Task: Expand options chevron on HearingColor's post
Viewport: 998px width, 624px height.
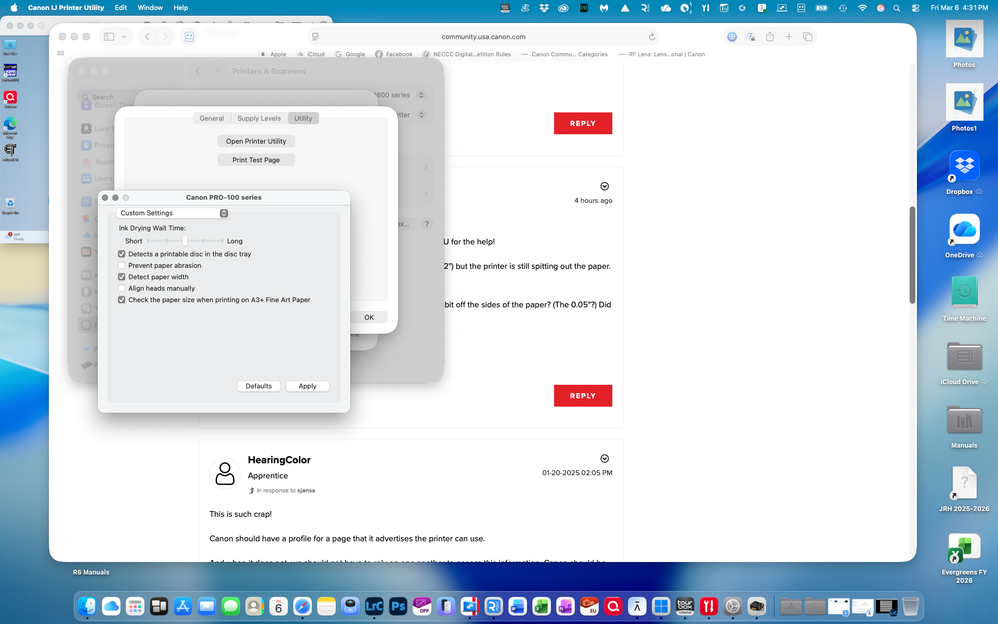Action: point(605,458)
